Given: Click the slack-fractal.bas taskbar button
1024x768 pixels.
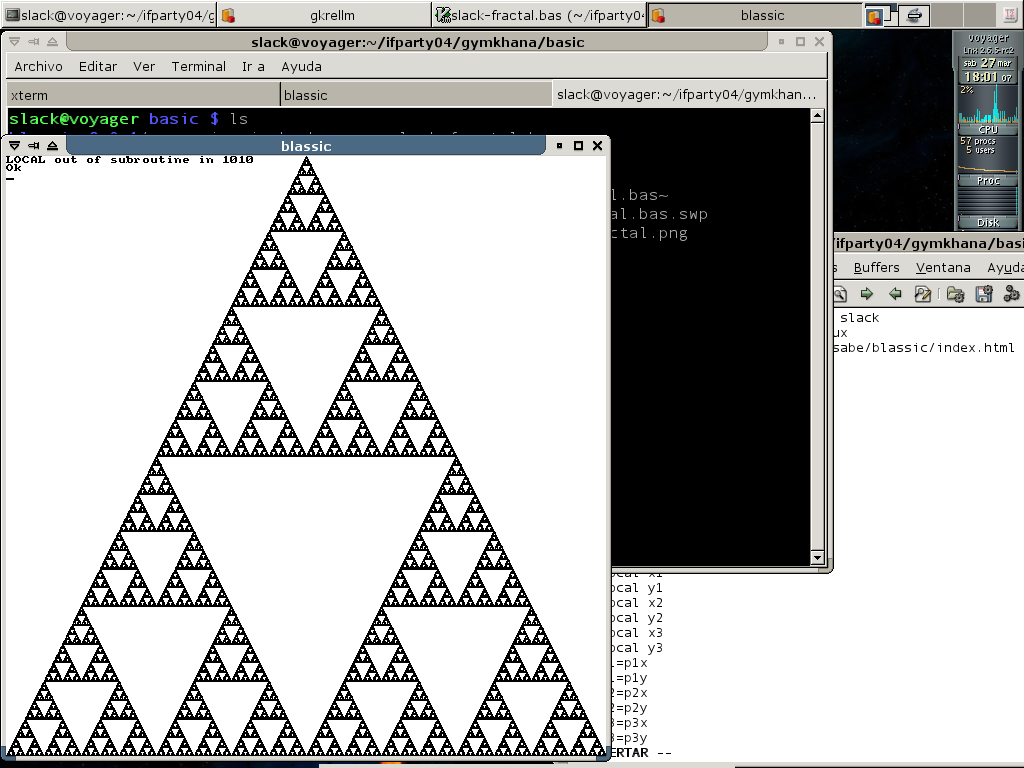Looking at the screenshot, I should (540, 15).
